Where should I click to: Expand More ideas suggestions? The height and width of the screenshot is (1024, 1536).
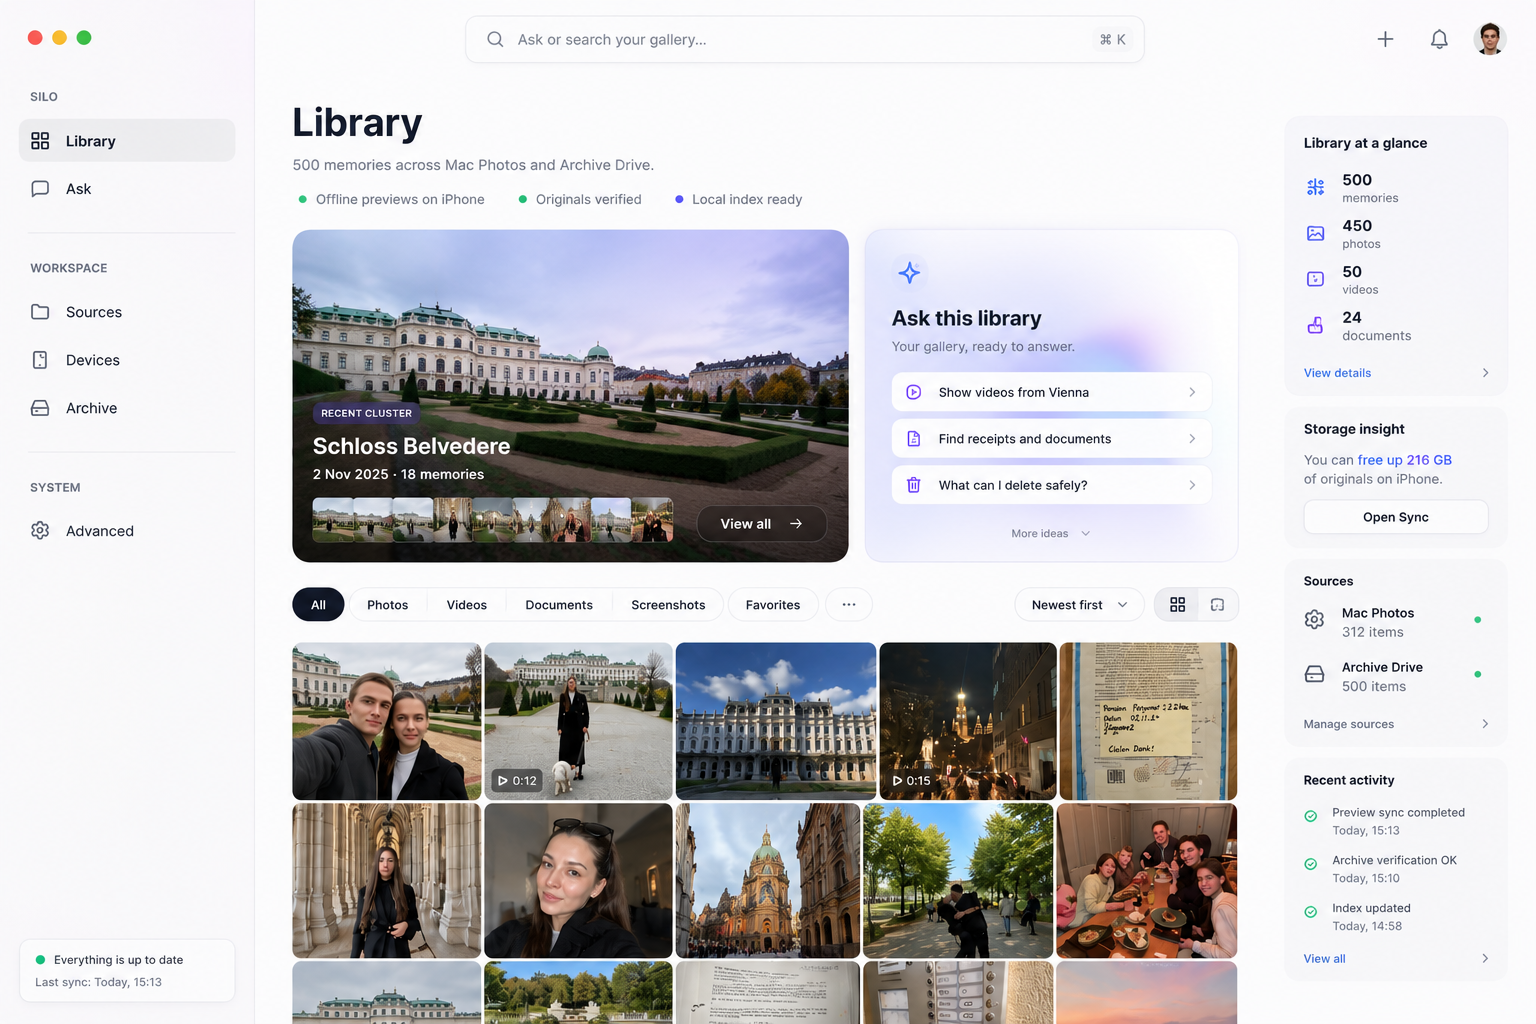(x=1050, y=534)
